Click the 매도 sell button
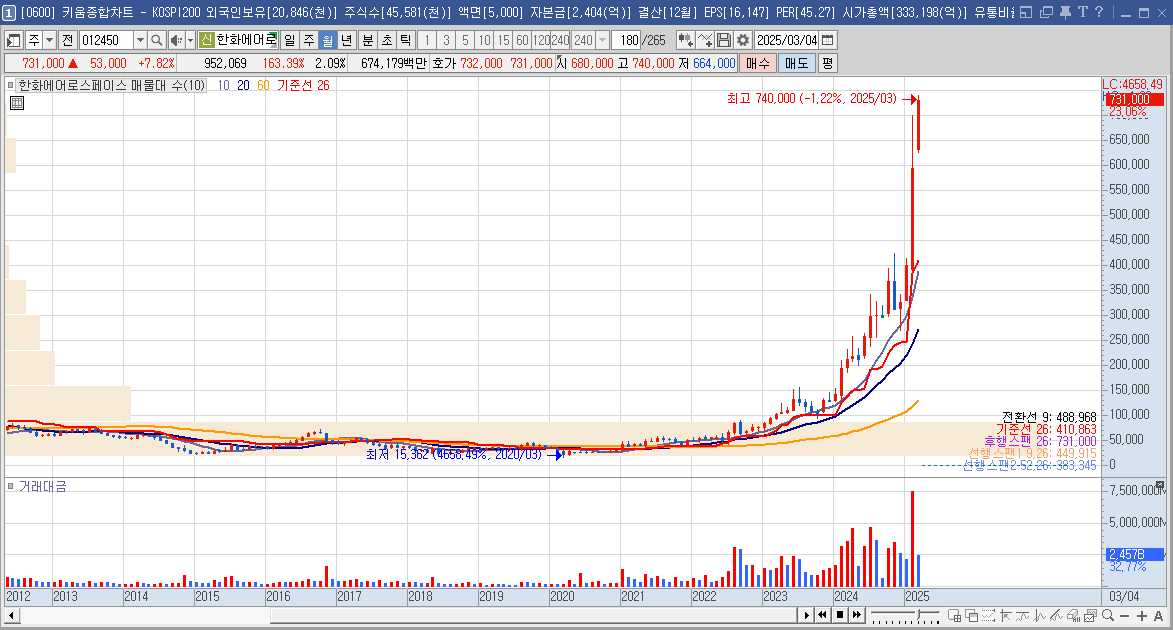This screenshot has height=630, width=1173. tap(796, 64)
